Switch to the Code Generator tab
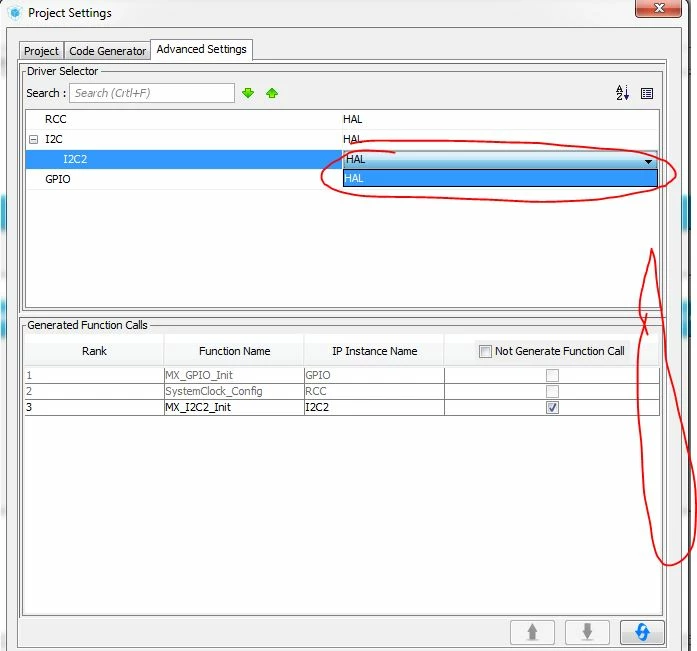The width and height of the screenshot is (697, 651). (x=107, y=51)
